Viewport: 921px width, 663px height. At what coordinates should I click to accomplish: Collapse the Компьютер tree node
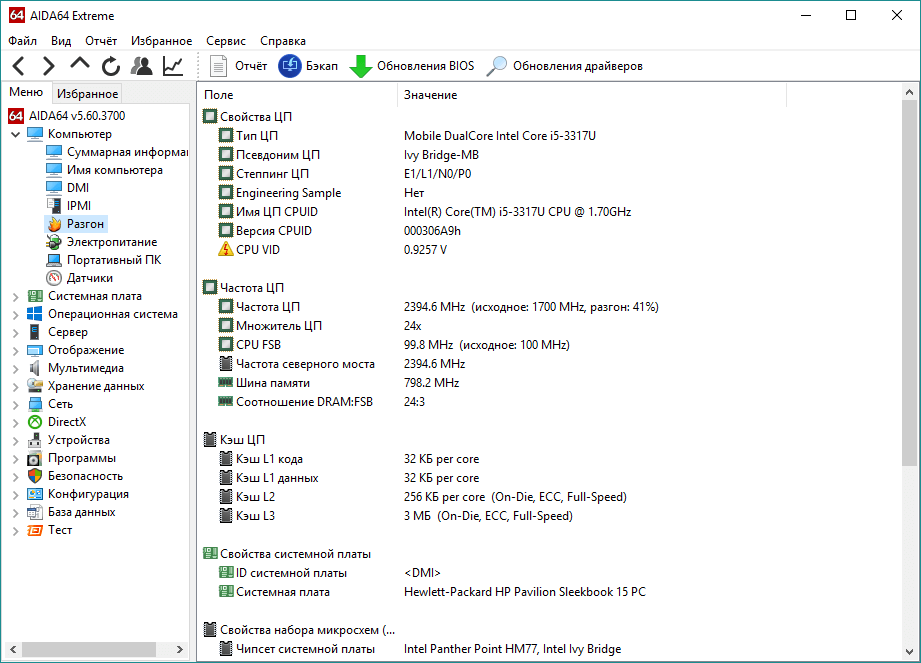[16, 134]
